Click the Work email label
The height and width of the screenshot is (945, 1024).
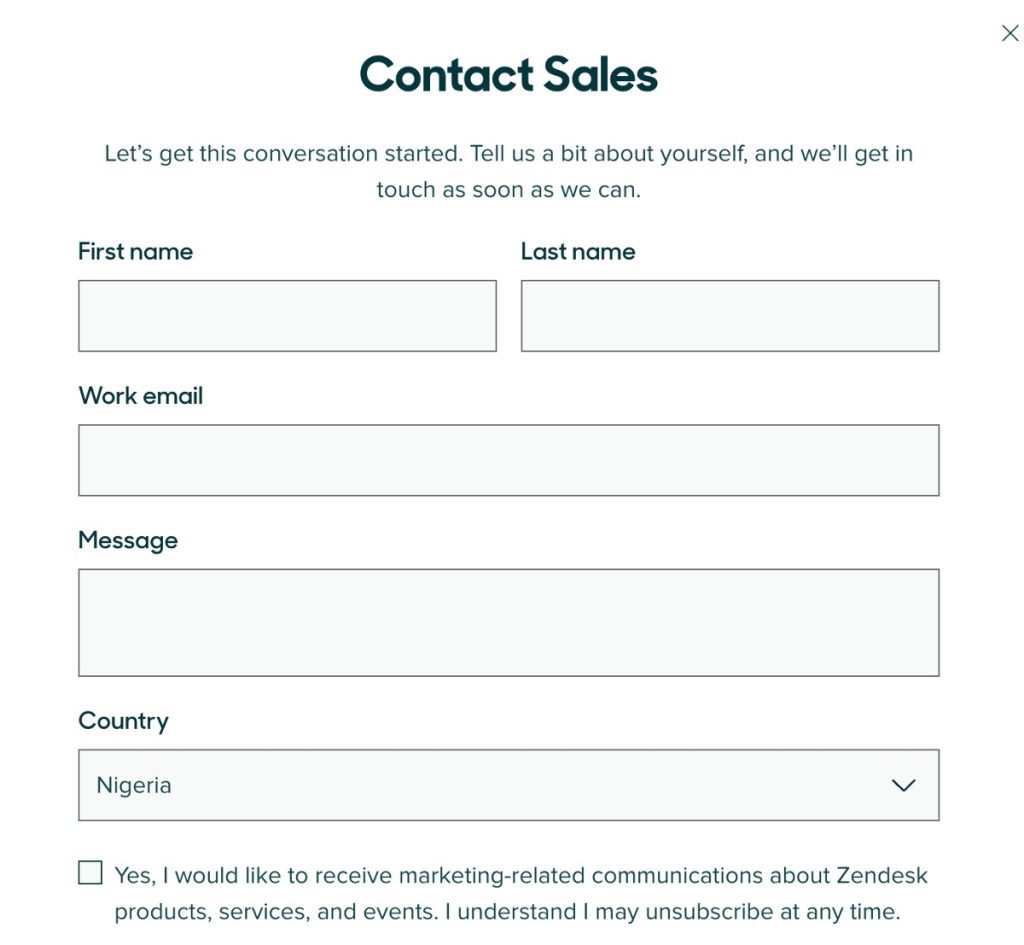coord(141,395)
